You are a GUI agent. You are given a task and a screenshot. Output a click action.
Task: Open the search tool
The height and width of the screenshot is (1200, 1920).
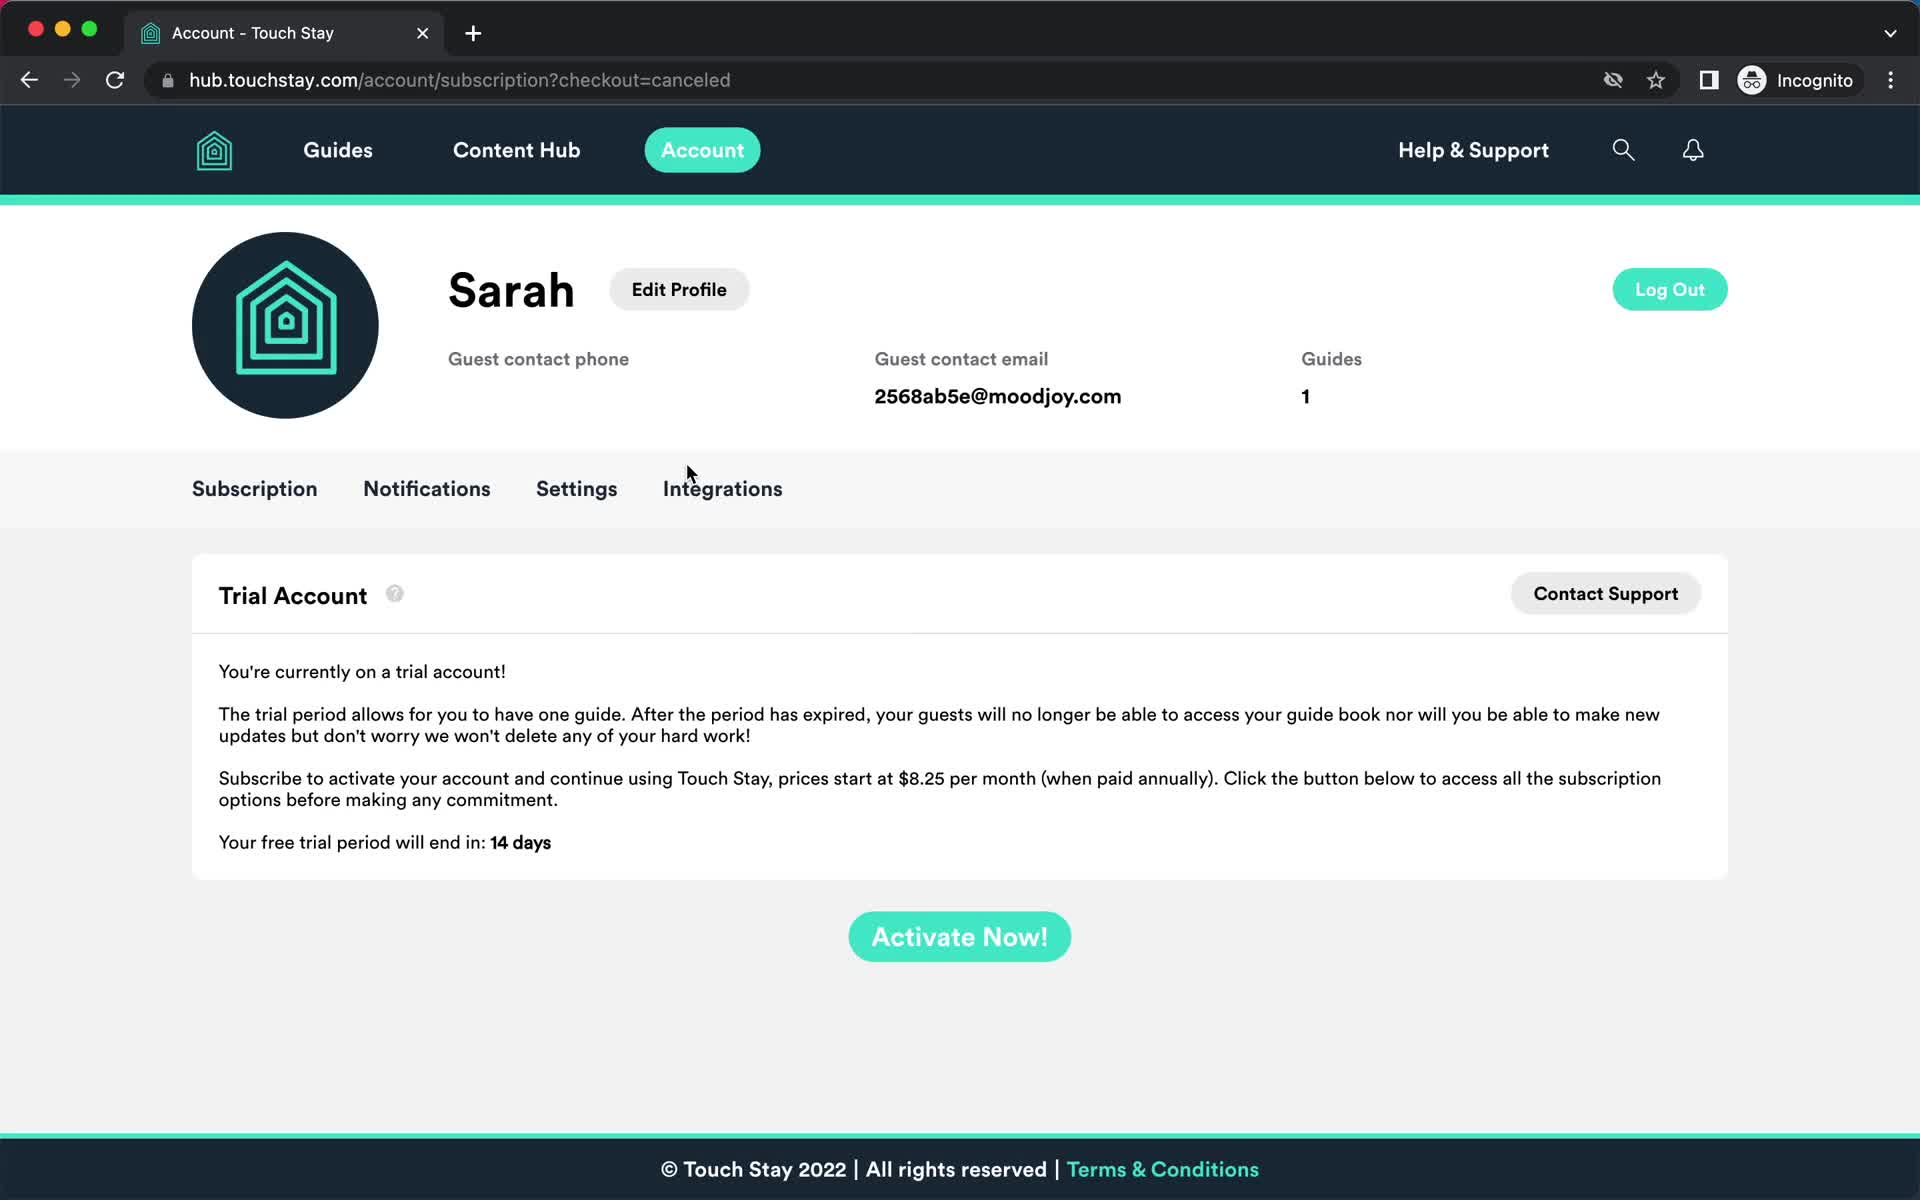[1624, 149]
